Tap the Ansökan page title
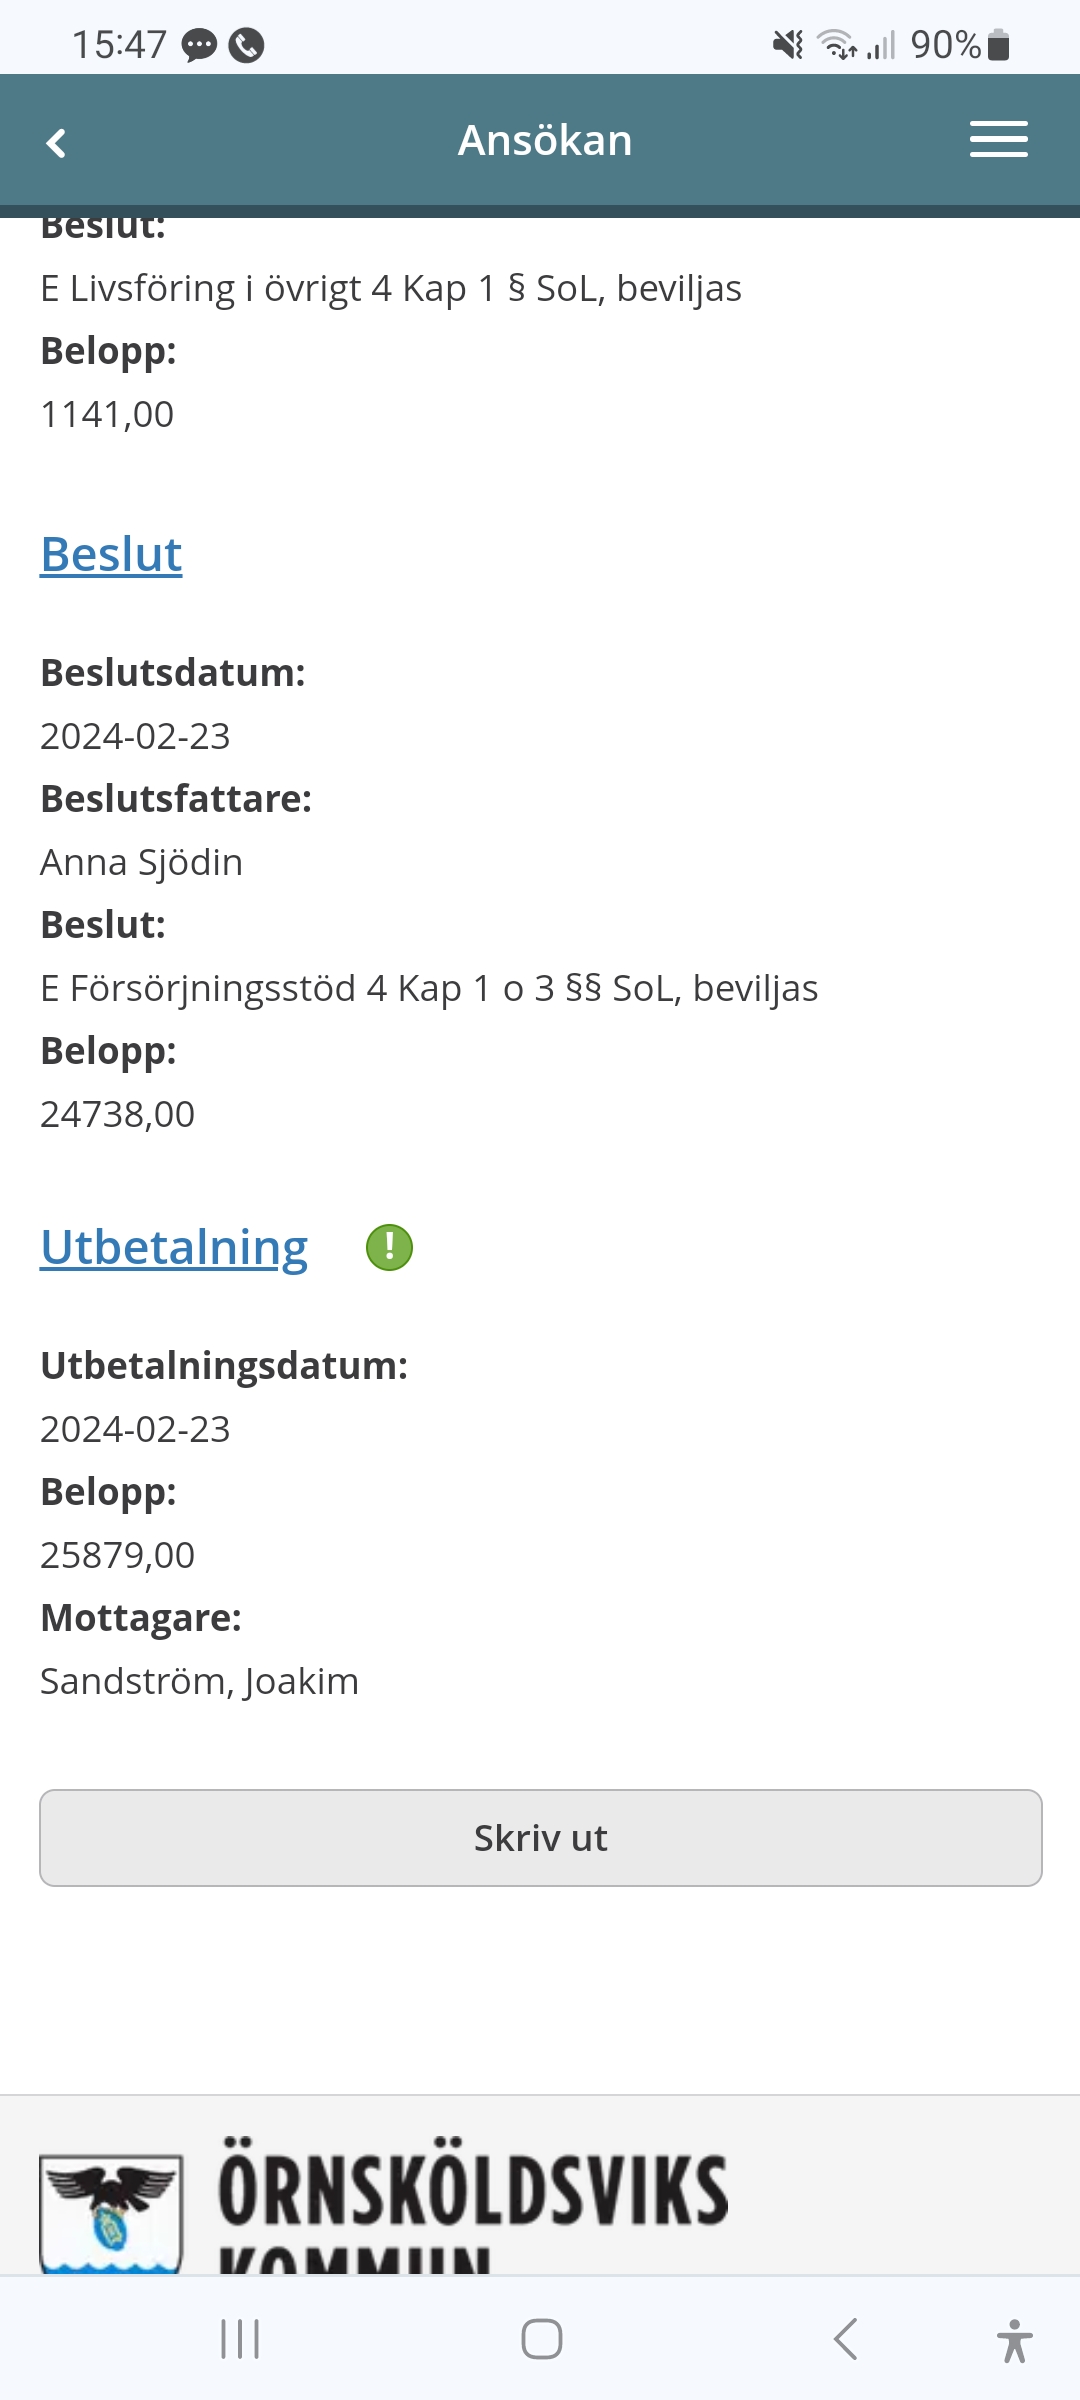This screenshot has height=2400, width=1080. 545,140
